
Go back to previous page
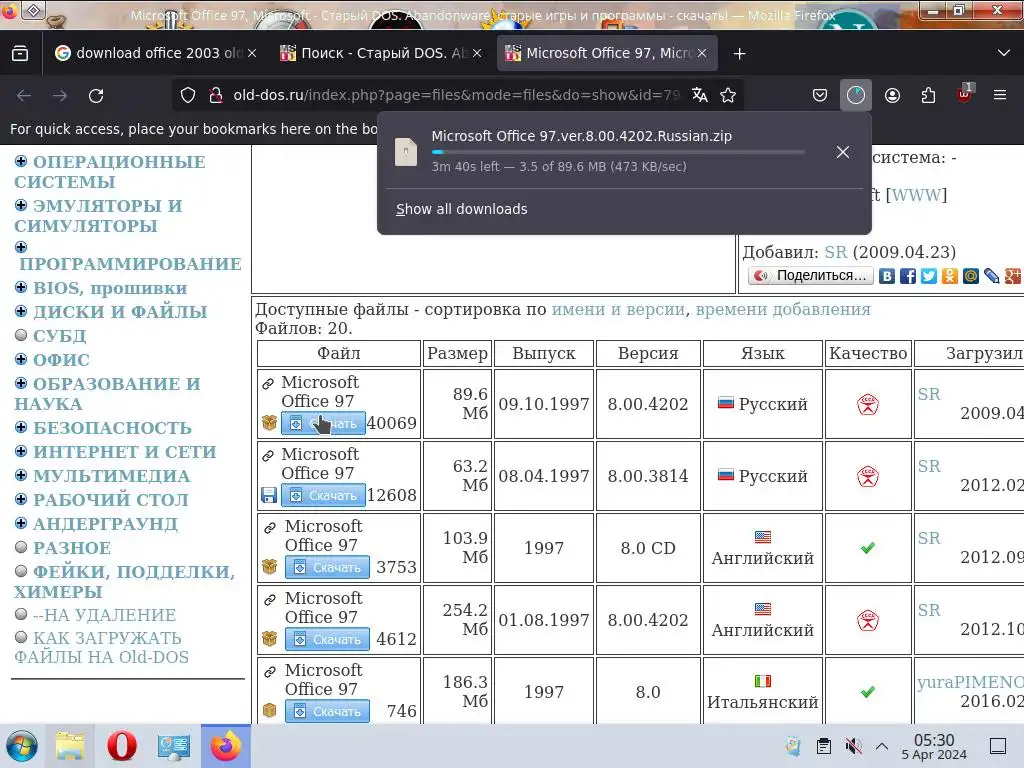click(x=24, y=95)
